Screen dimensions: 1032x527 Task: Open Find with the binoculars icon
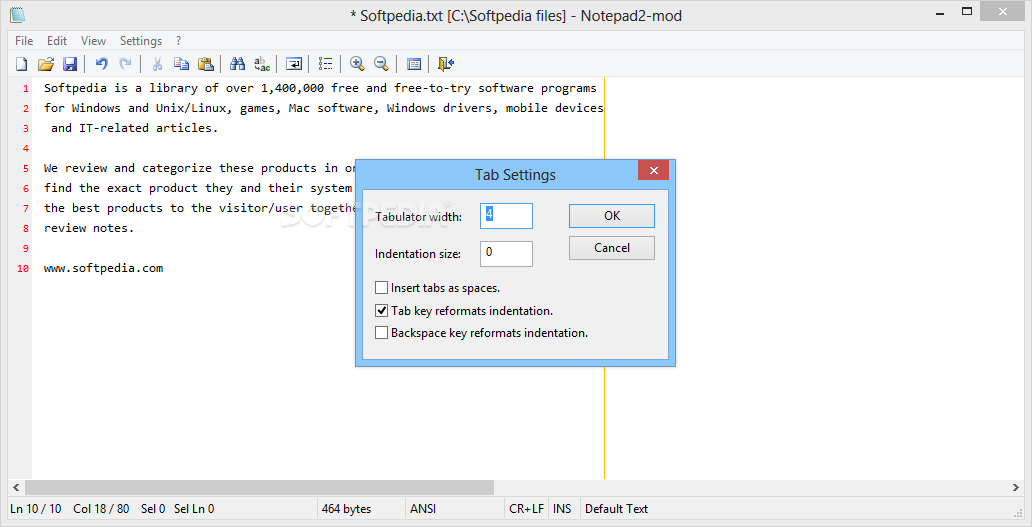pos(238,64)
